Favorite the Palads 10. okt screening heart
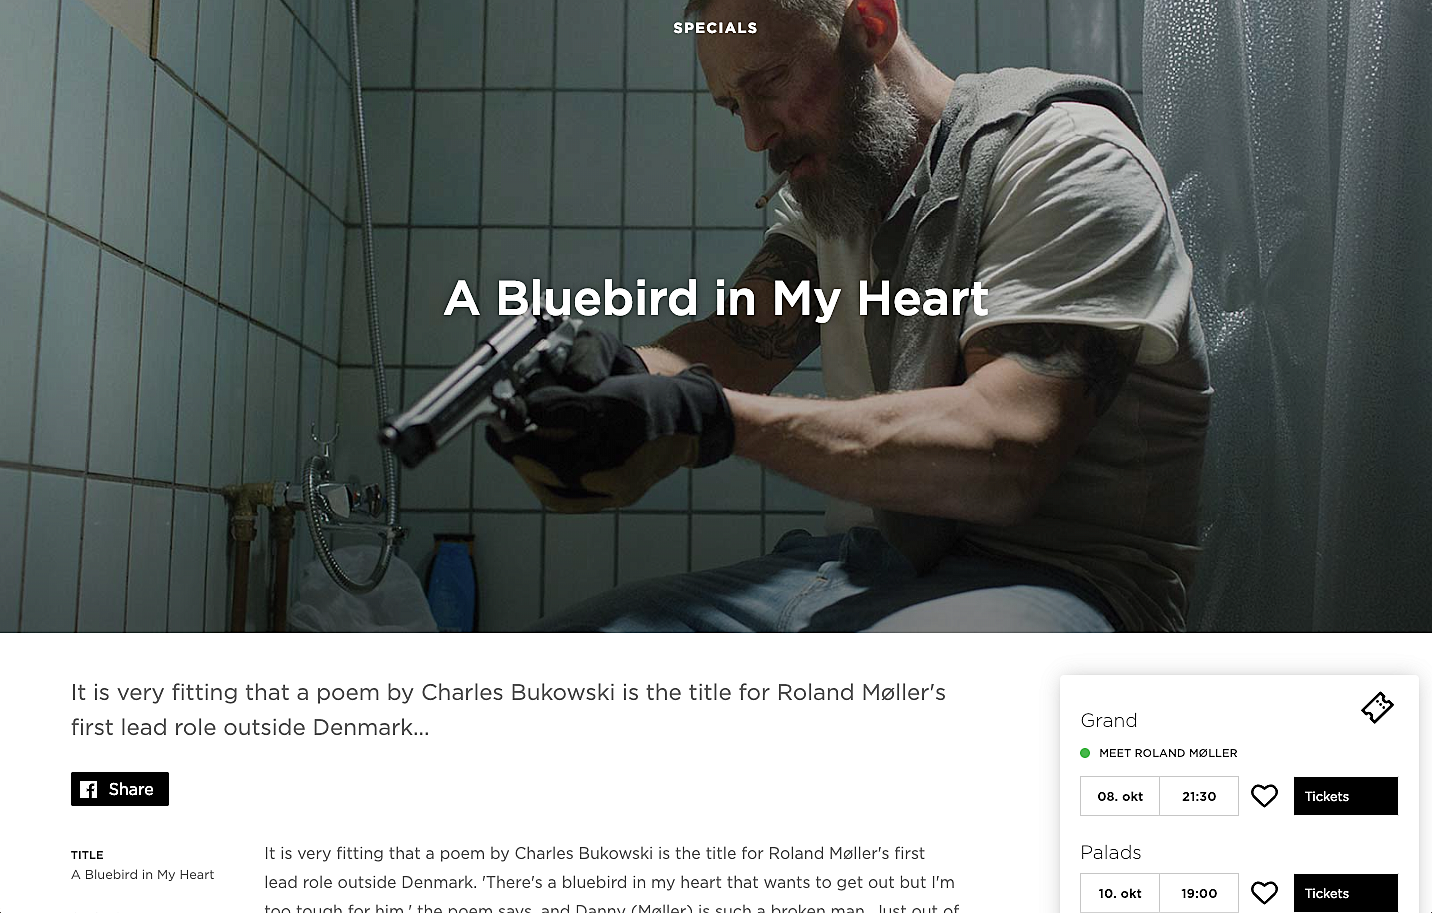Screen dimensions: 1432x913 [1265, 893]
